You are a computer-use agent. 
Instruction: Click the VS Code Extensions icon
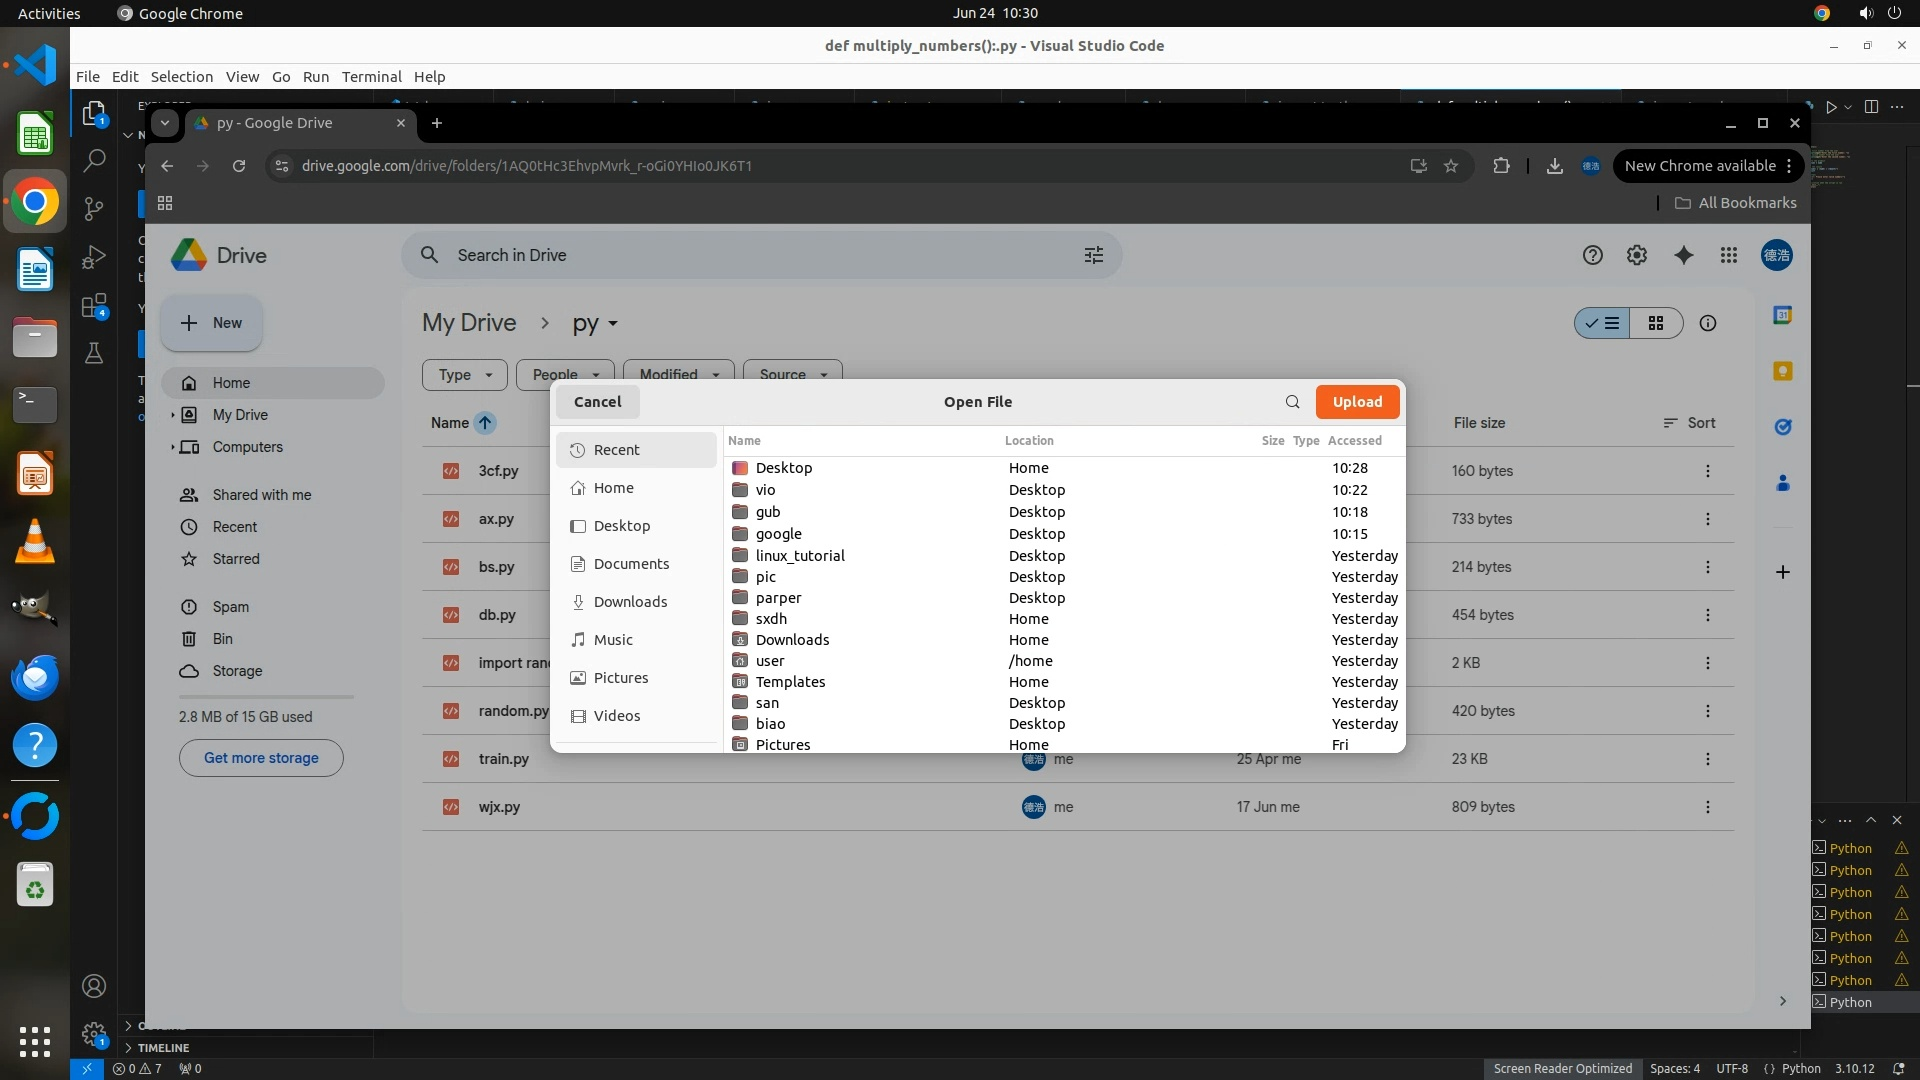coord(94,306)
